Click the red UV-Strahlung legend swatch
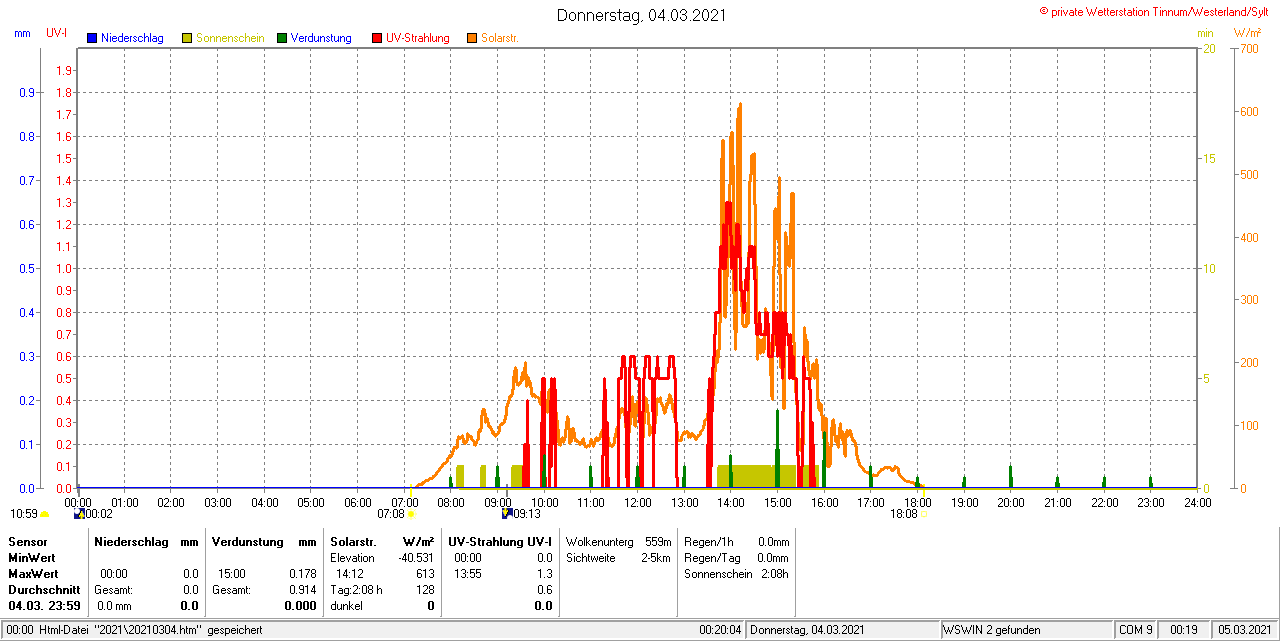1280x641 pixels. [x=377, y=38]
